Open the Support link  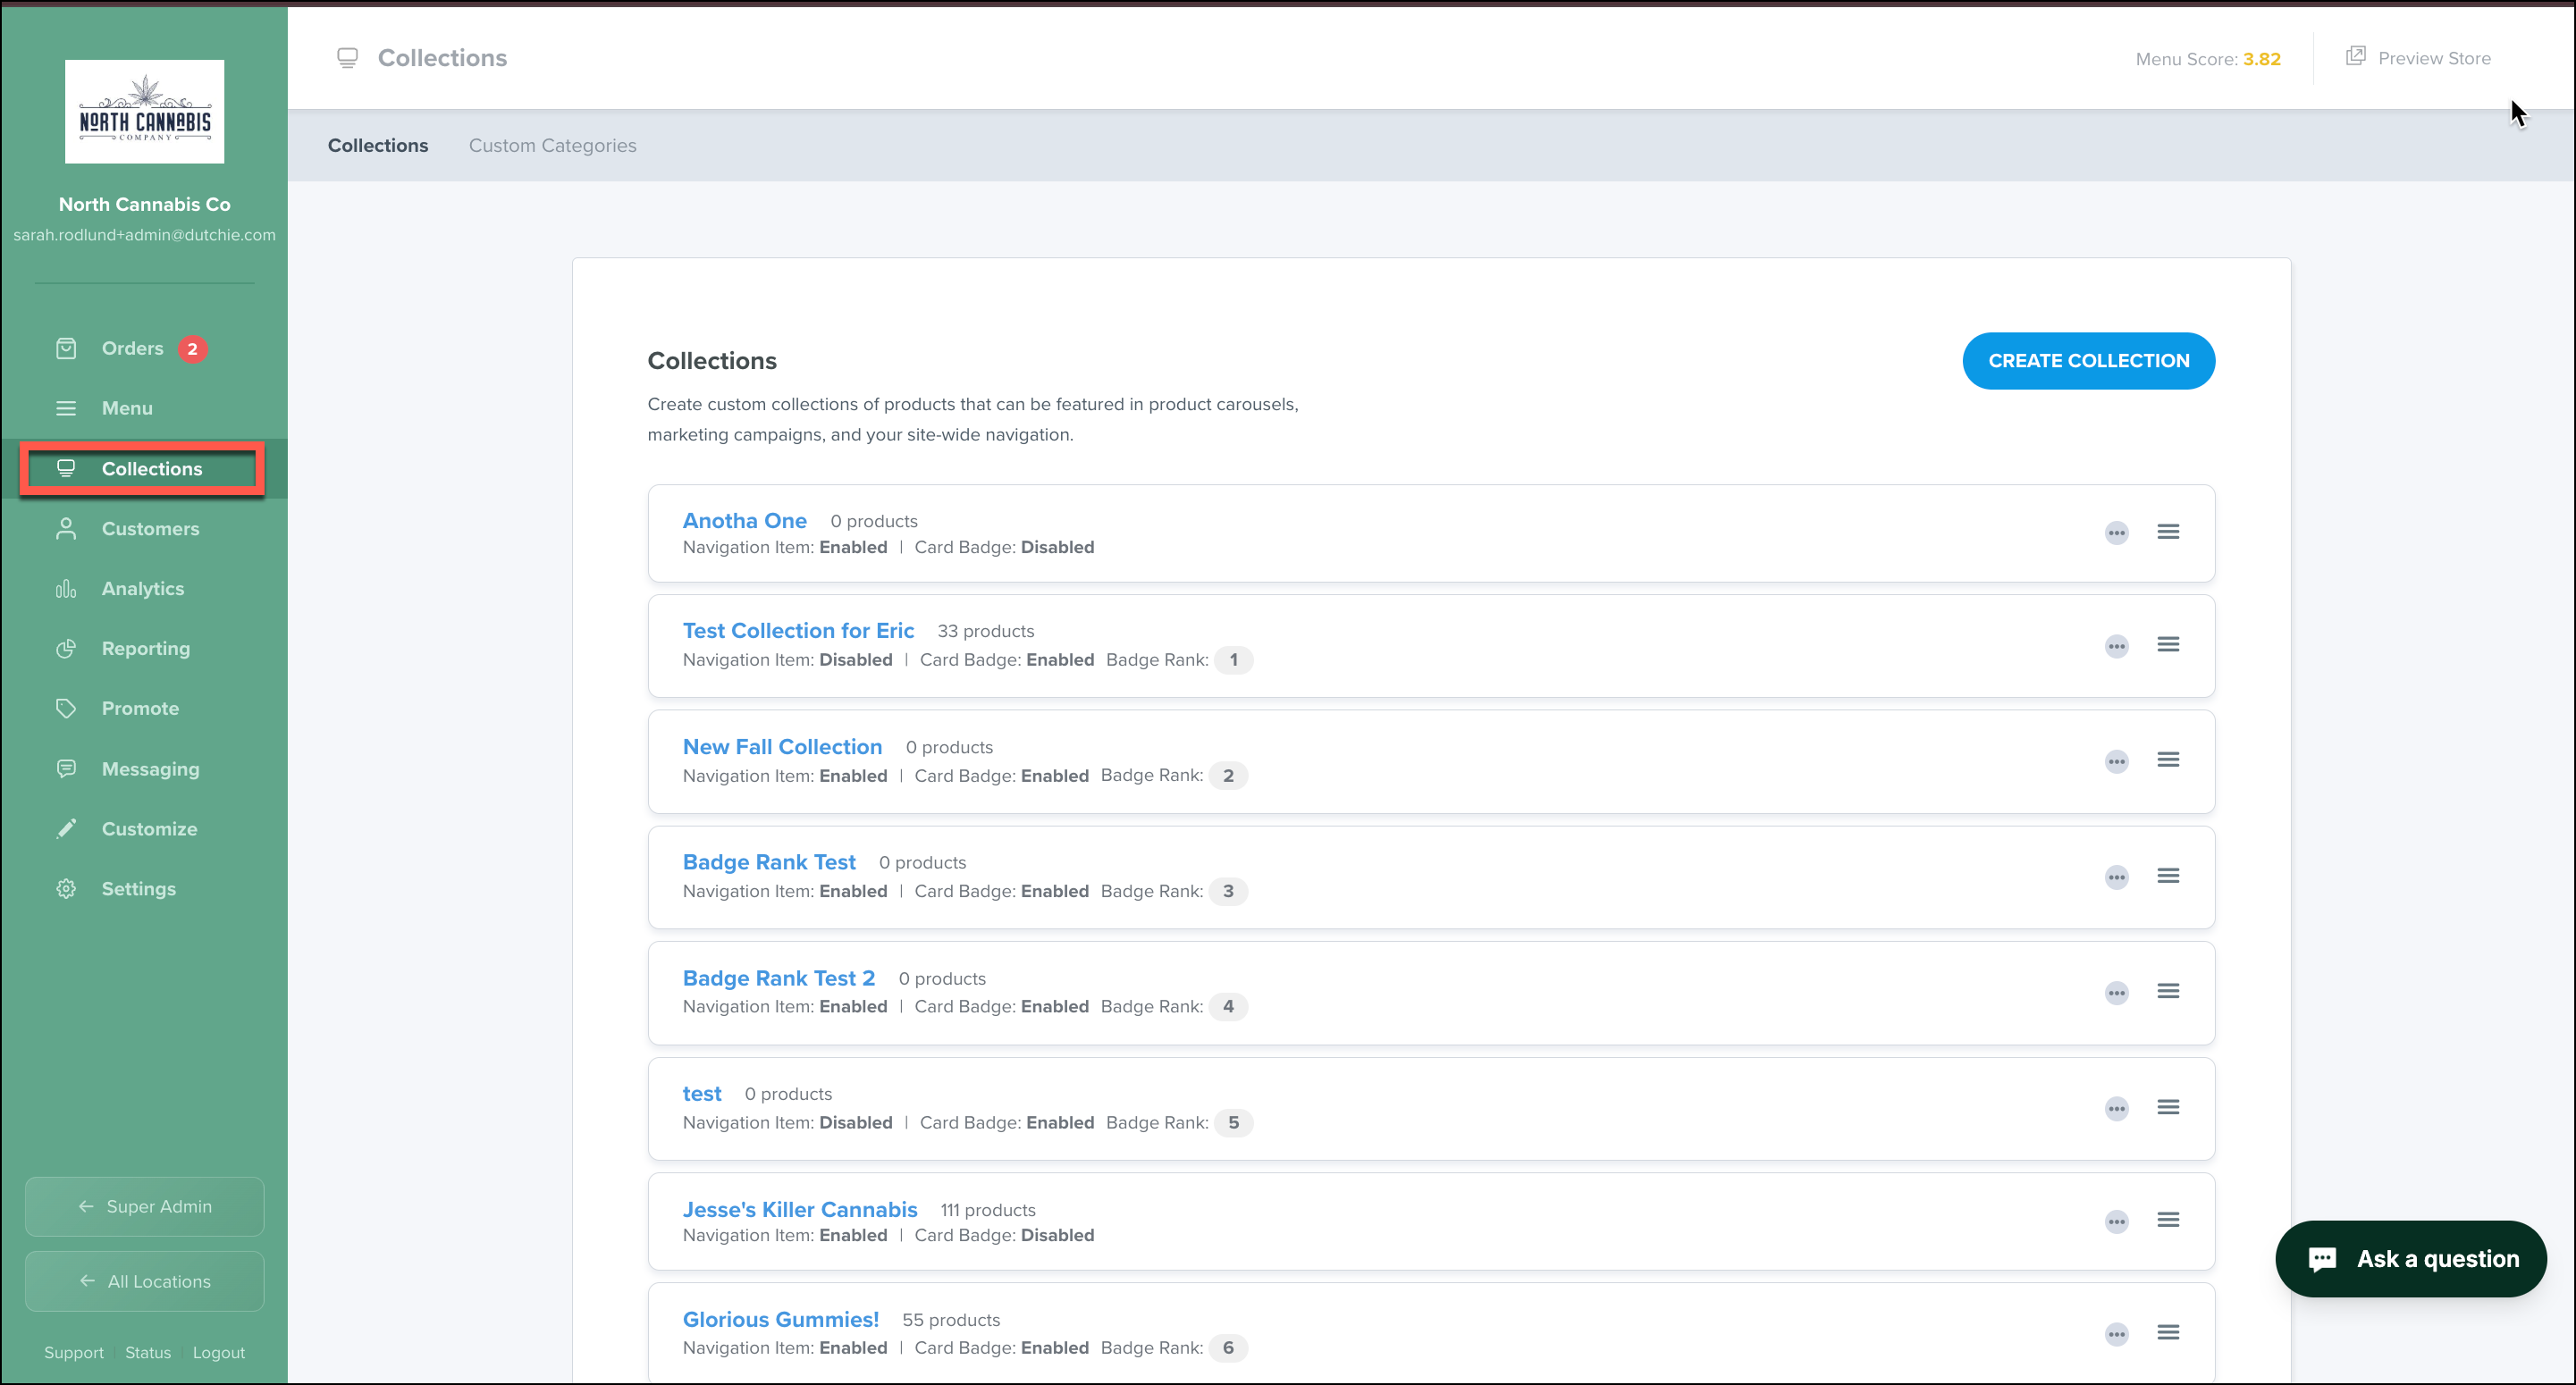coord(74,1353)
